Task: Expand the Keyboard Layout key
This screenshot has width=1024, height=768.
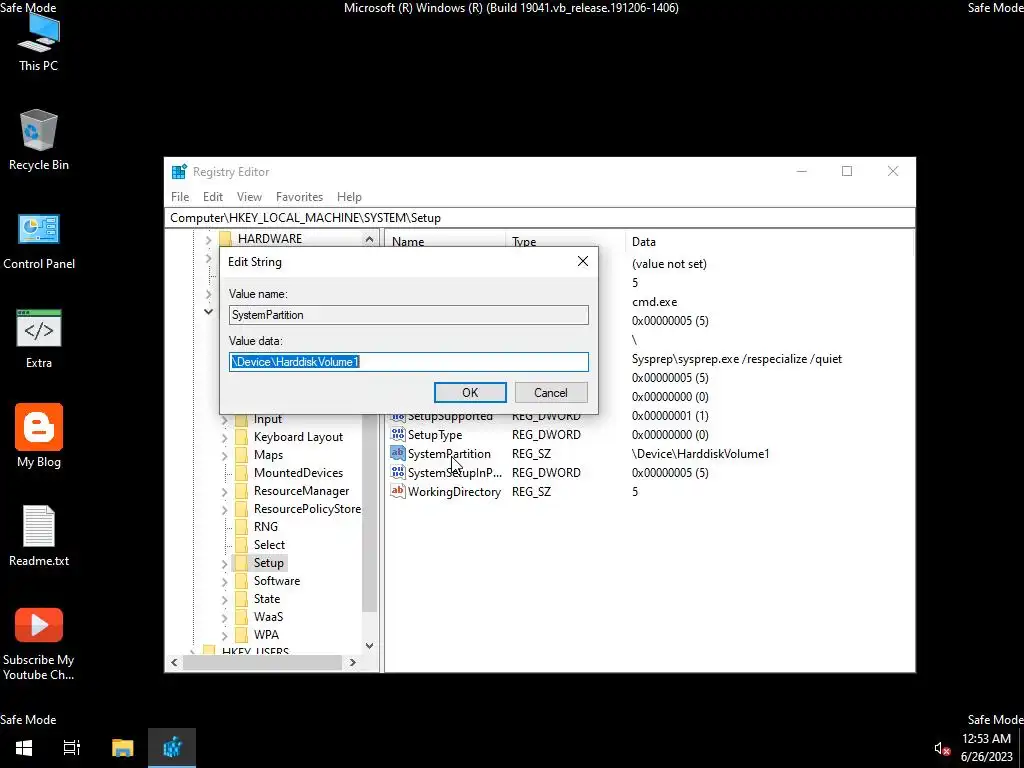Action: click(225, 437)
